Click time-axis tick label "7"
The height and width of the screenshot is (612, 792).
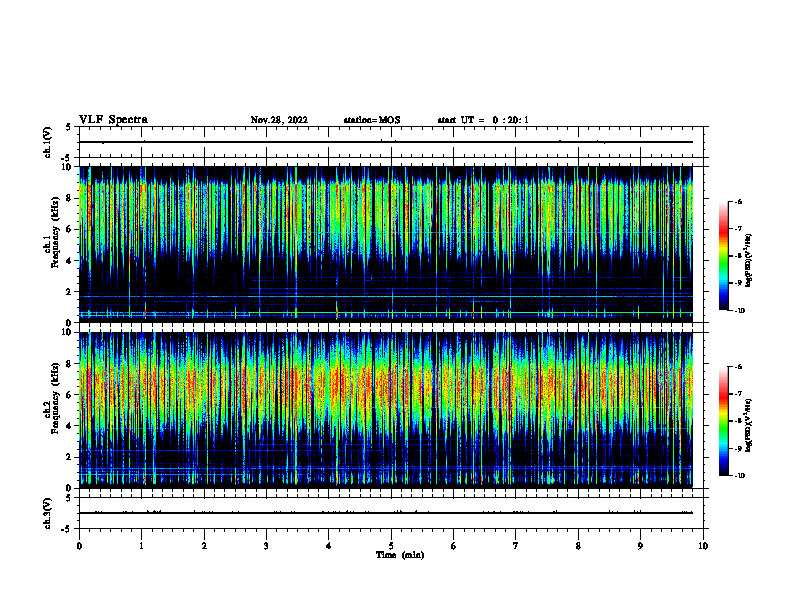[516, 546]
